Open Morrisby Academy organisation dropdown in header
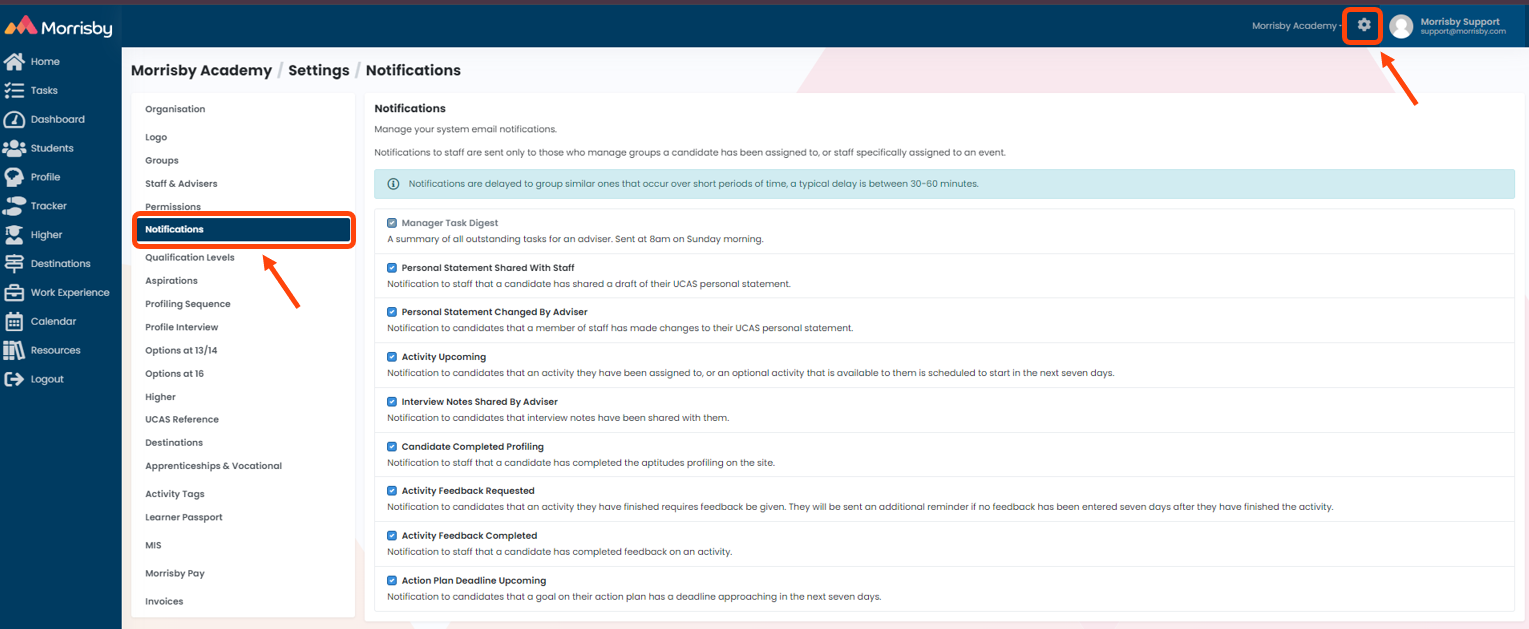 click(x=1296, y=26)
